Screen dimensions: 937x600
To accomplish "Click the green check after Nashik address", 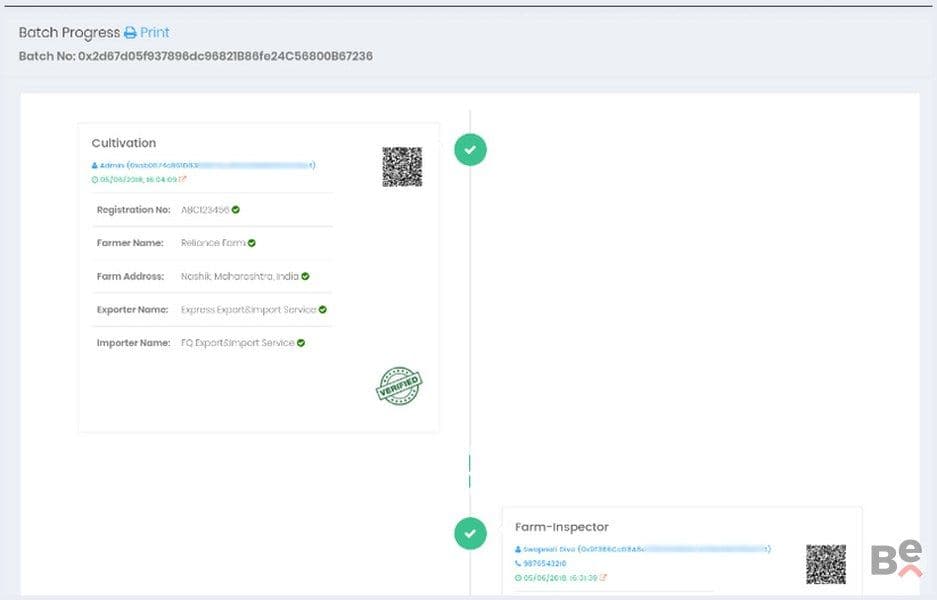I will point(305,276).
